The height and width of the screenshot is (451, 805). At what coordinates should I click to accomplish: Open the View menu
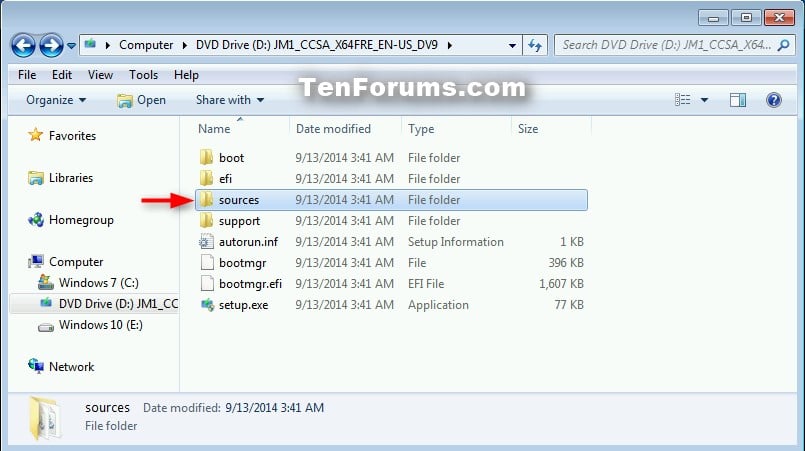point(100,75)
